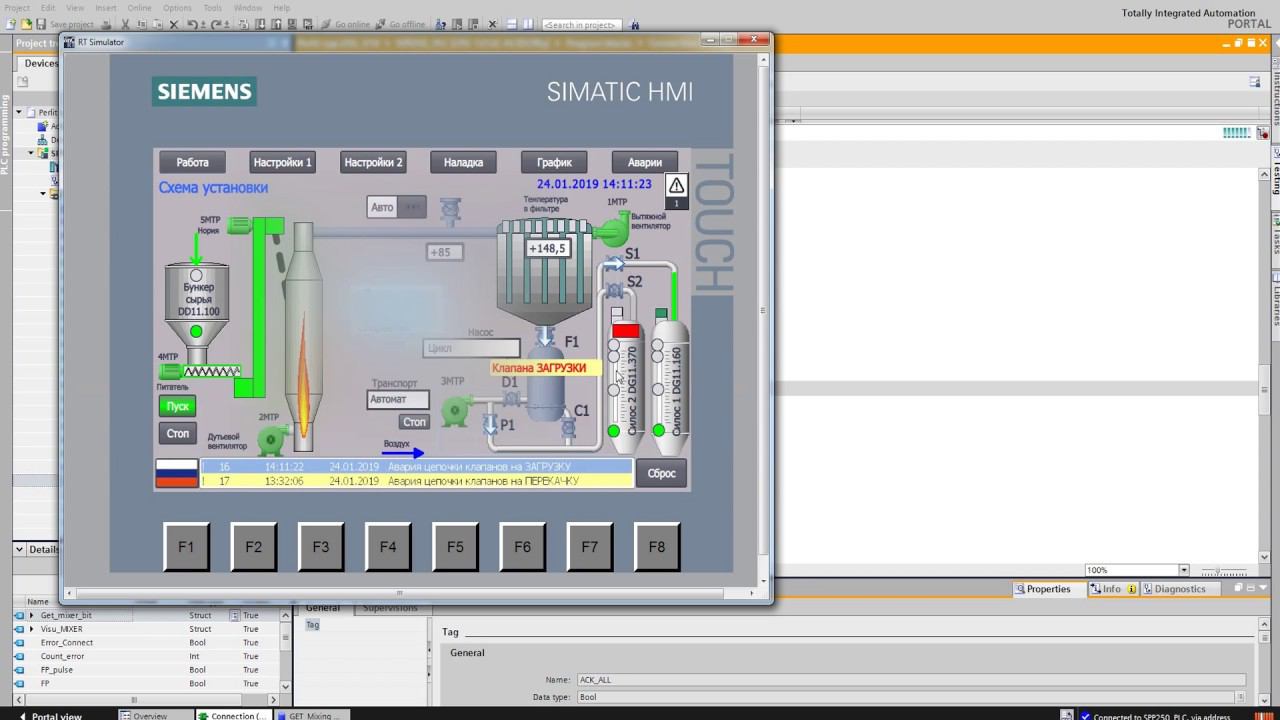Click green level indicator on Силос 1

click(658, 431)
